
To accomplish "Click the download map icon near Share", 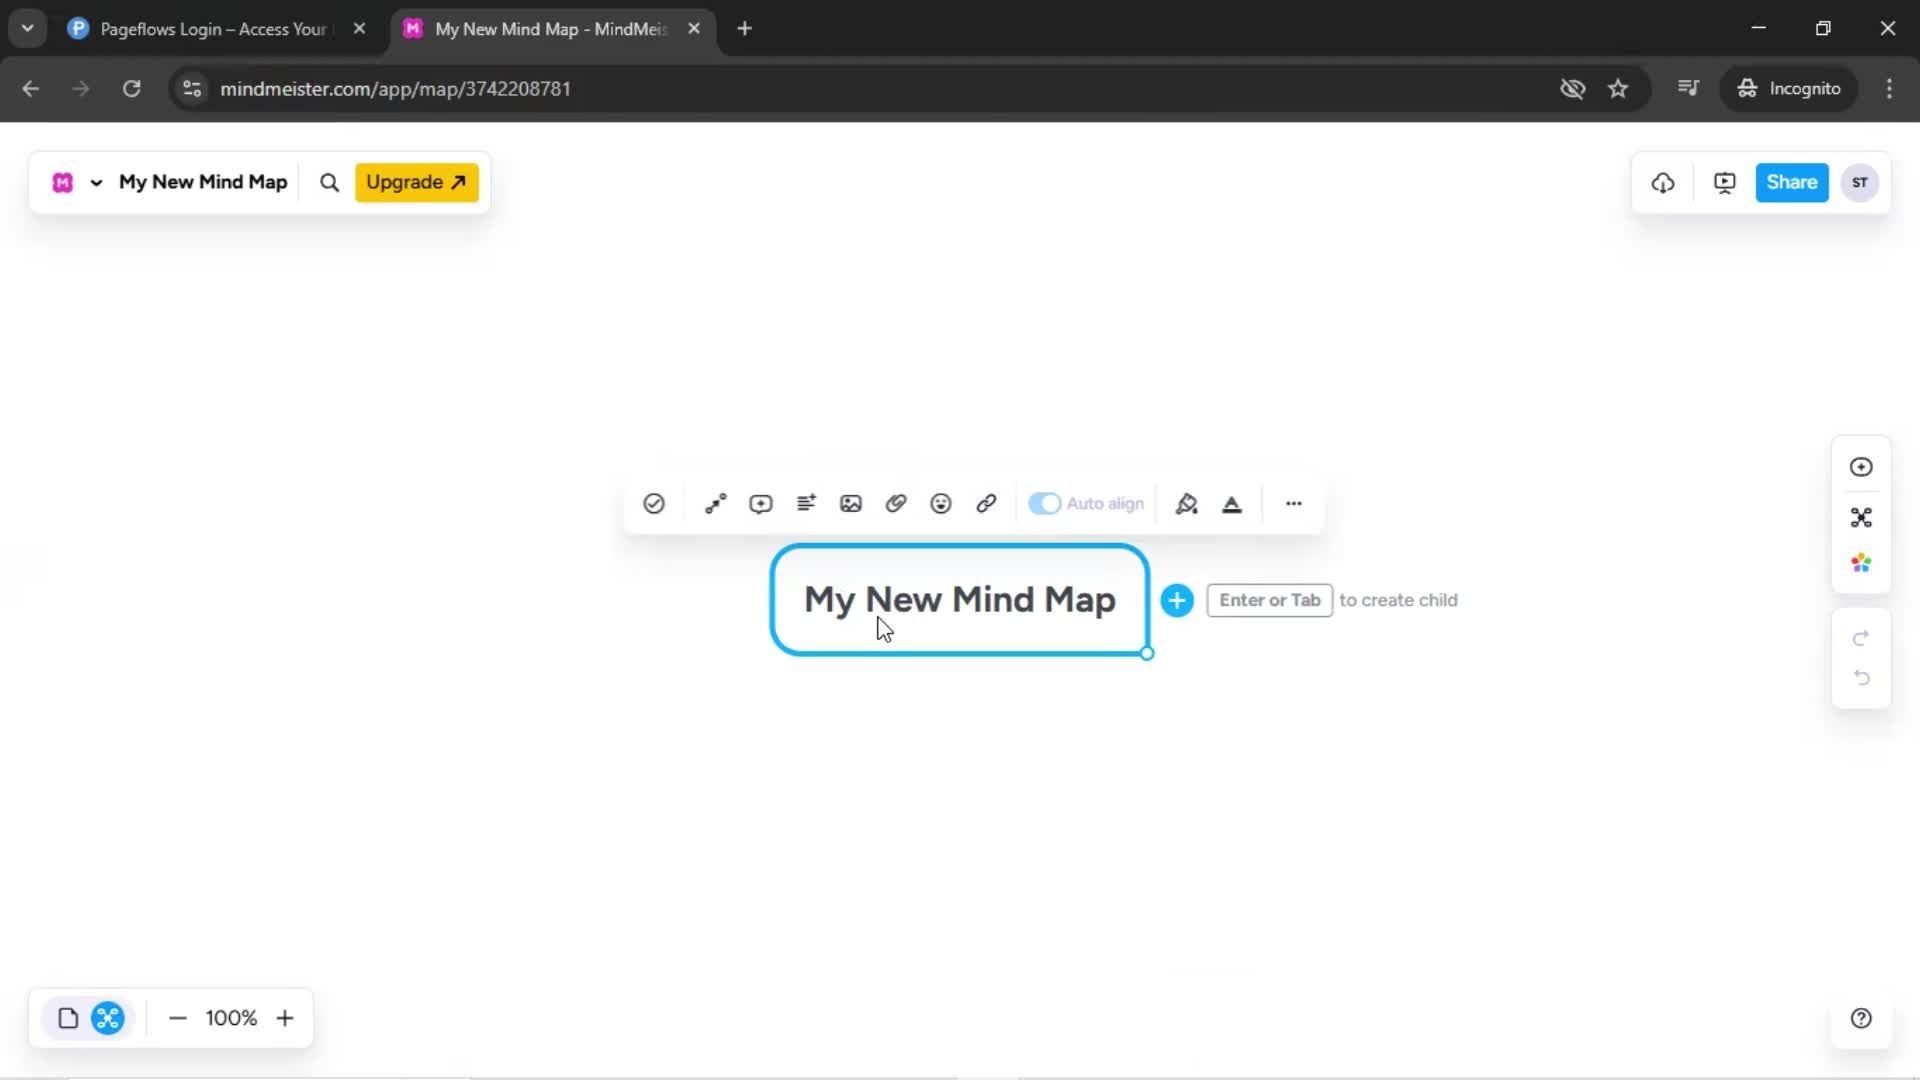I will pos(1662,183).
